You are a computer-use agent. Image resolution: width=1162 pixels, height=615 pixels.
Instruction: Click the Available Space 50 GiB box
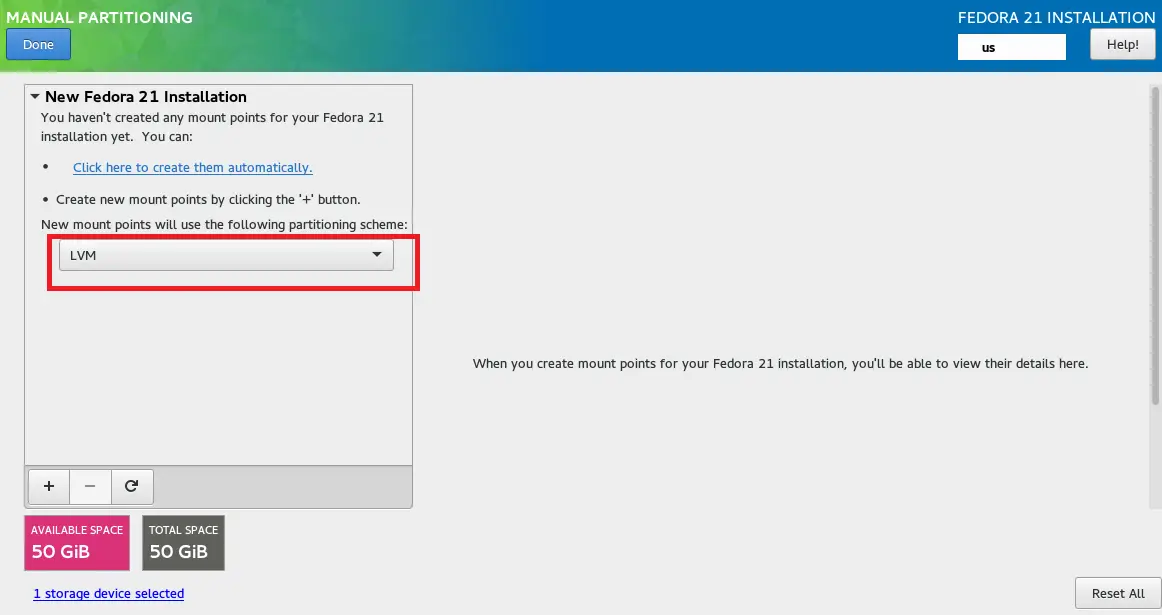[x=77, y=543]
